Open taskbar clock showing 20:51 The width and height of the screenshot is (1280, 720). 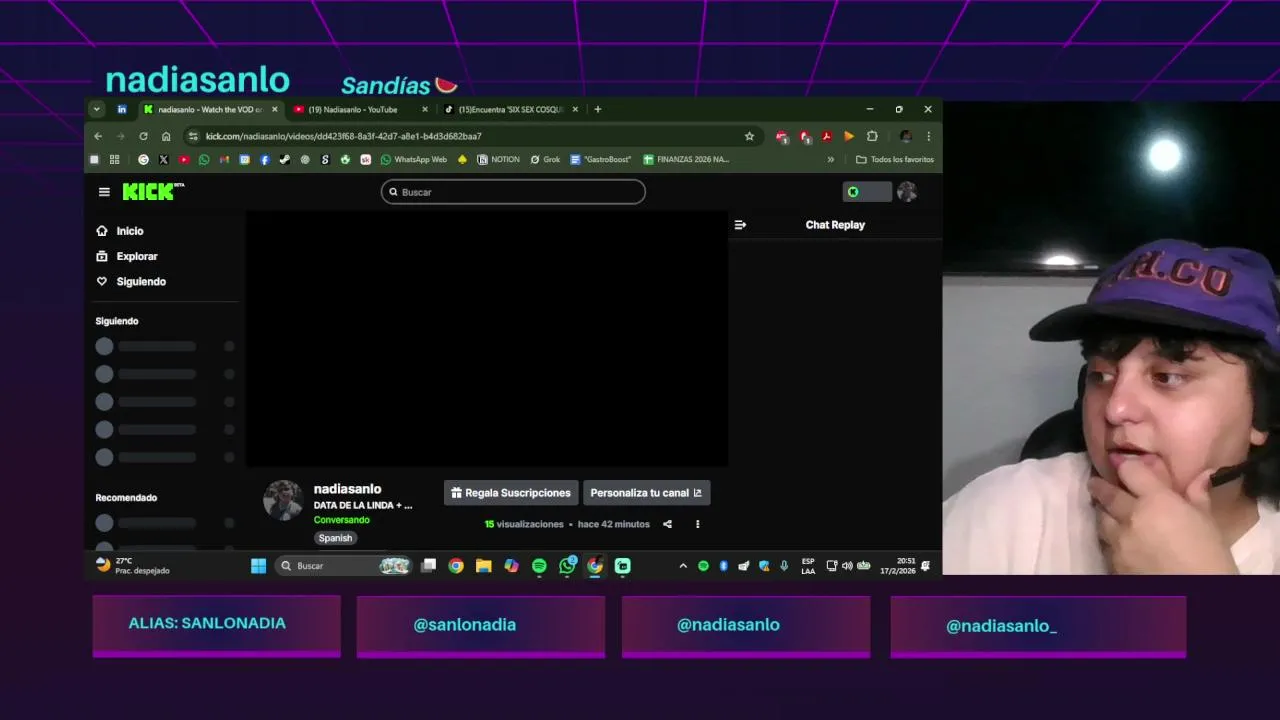click(x=897, y=566)
